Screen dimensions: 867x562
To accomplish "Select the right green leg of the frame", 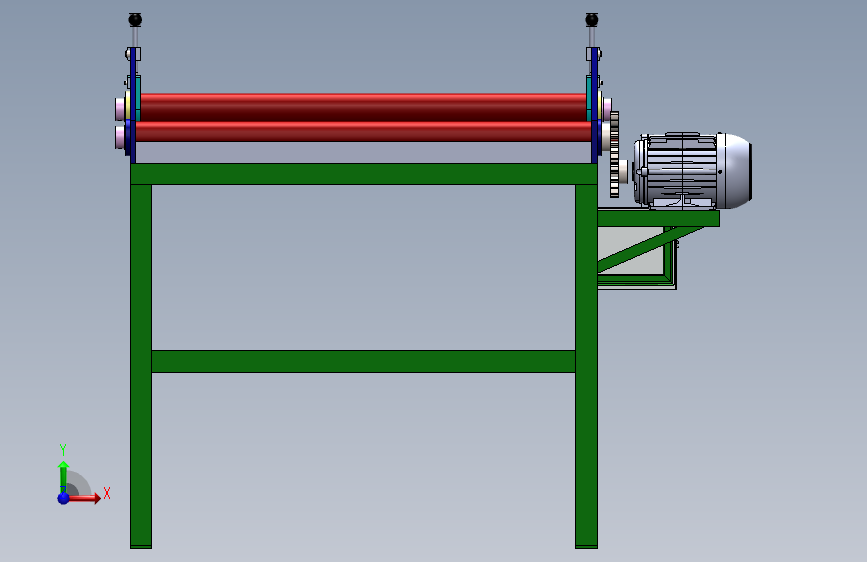I will [586, 366].
